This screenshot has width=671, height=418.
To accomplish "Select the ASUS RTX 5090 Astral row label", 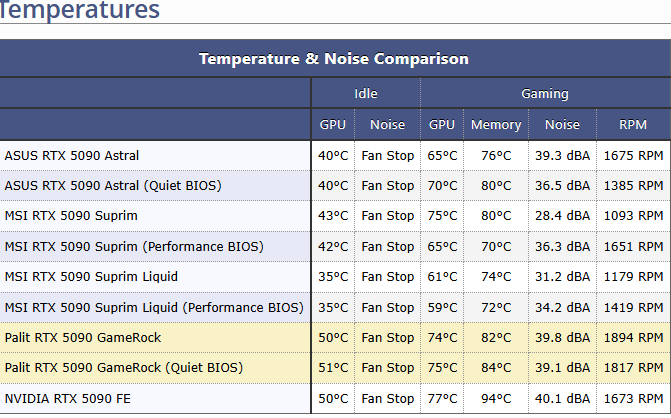I will 72,156.
